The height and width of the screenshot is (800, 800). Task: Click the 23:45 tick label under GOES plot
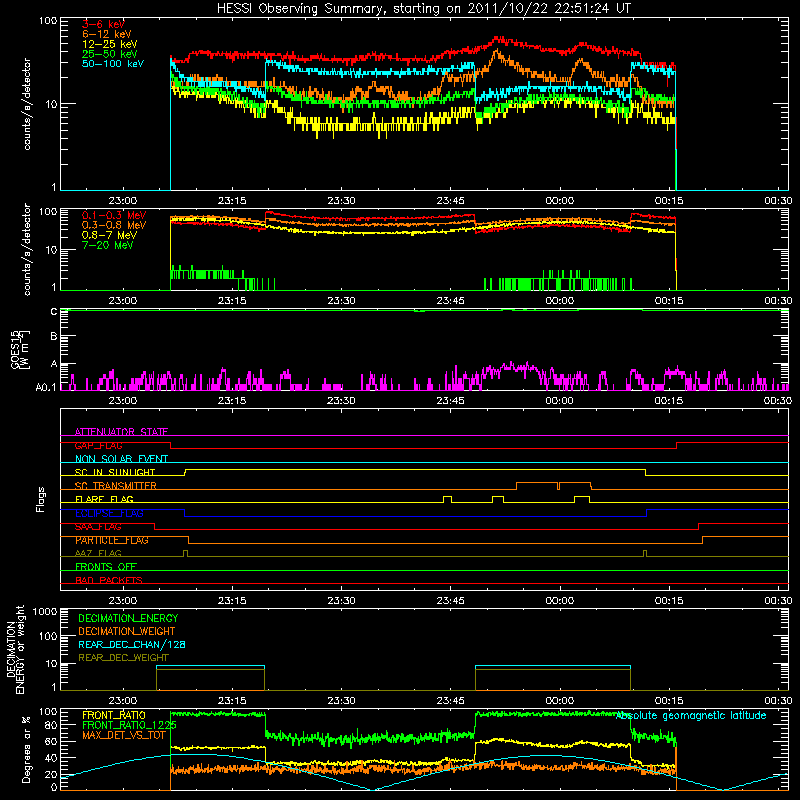point(451,401)
